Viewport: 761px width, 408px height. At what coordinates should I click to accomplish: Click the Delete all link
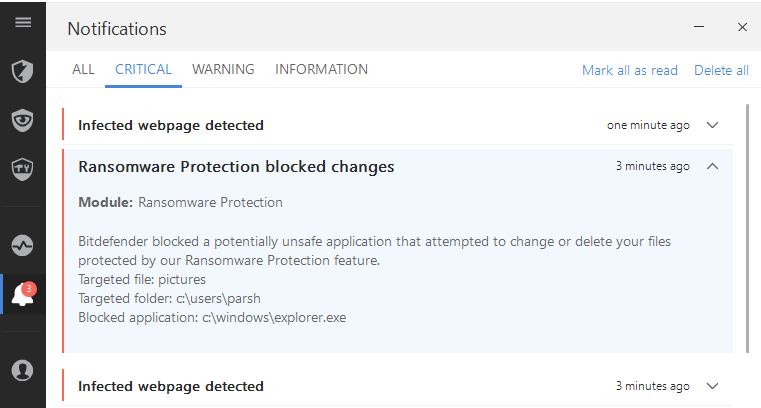click(721, 70)
